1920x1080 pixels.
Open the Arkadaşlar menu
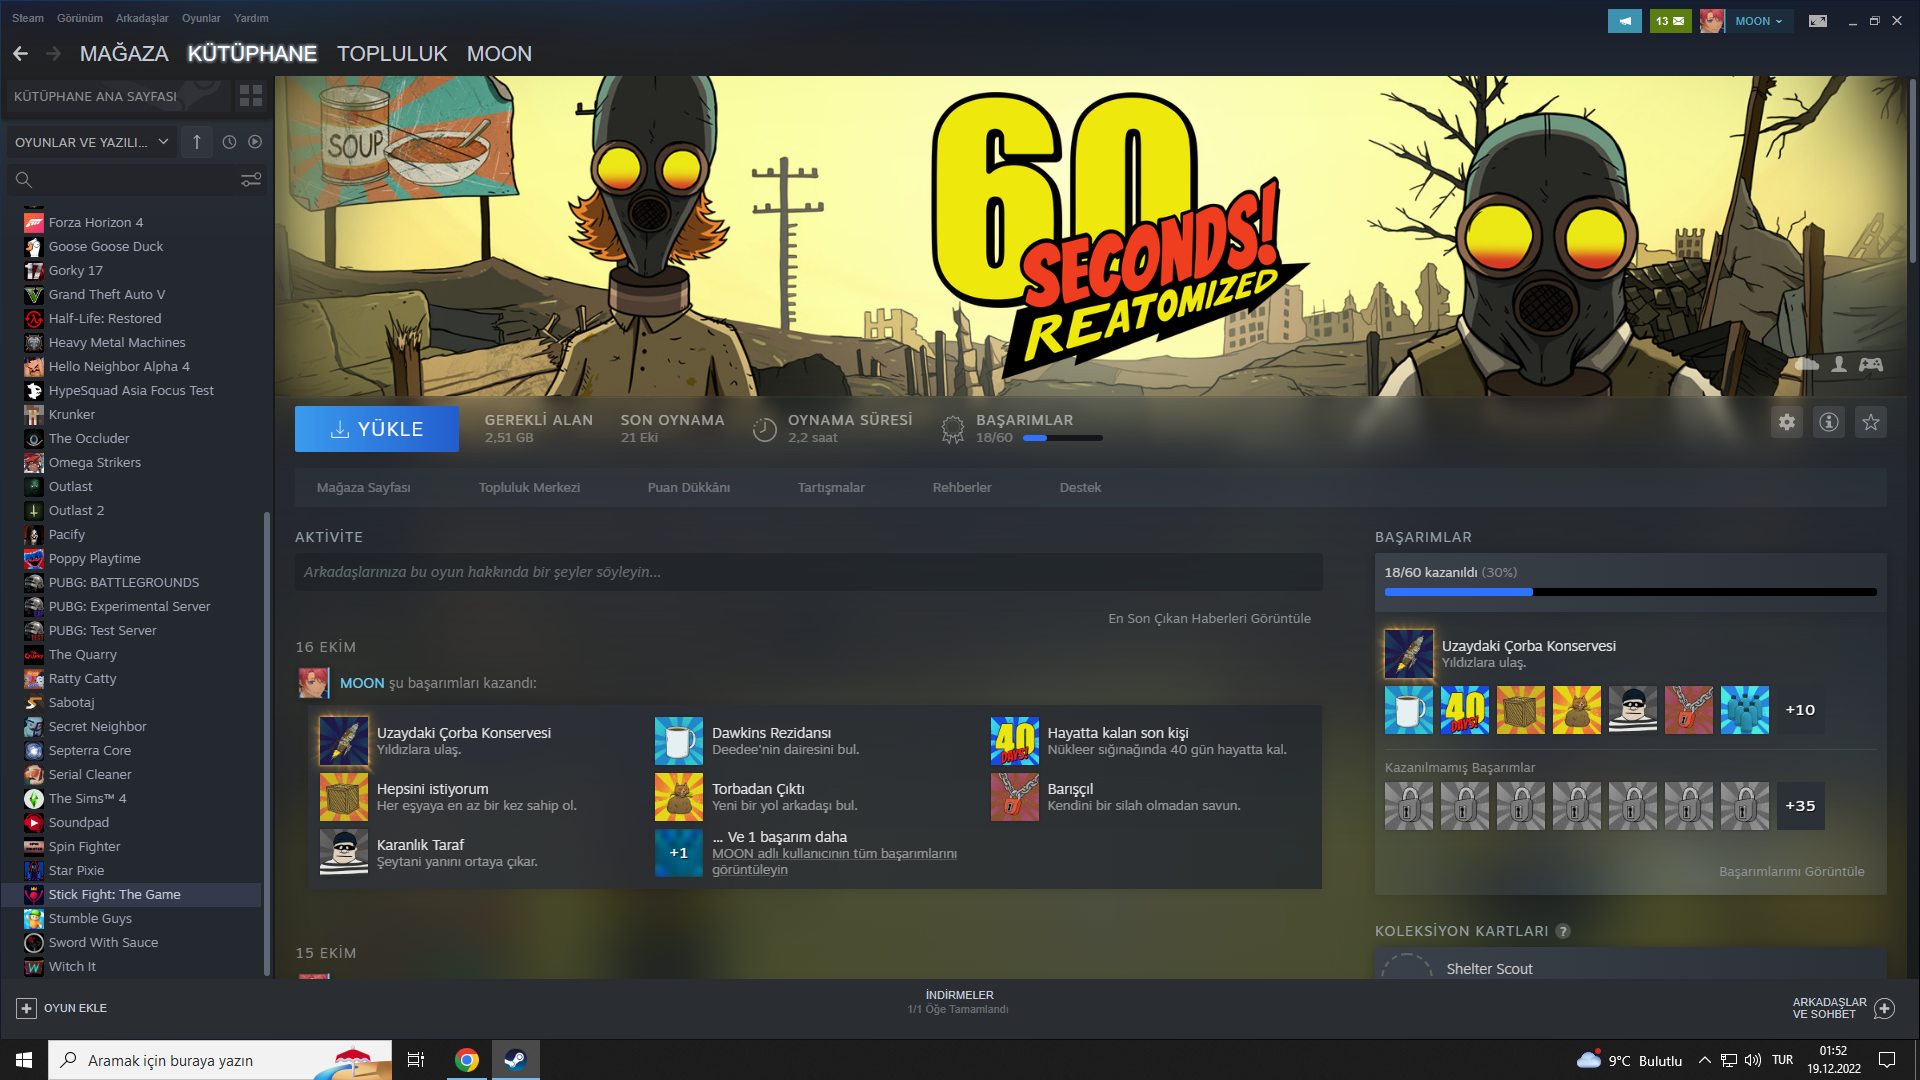pyautogui.click(x=142, y=18)
